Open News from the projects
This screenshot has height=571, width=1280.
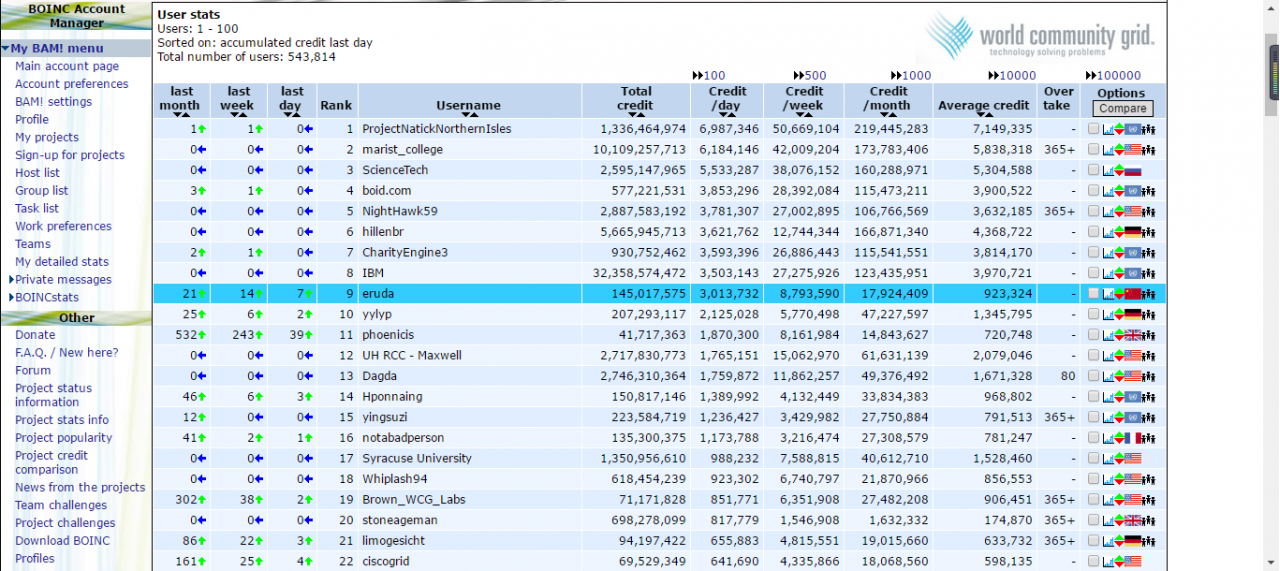(80, 488)
